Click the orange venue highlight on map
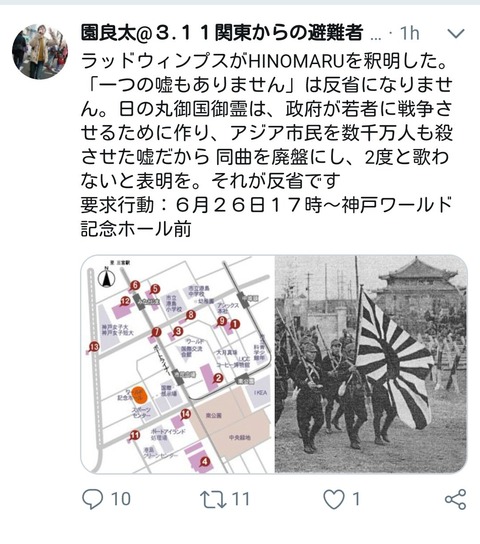480x544 pixels. tap(140, 396)
